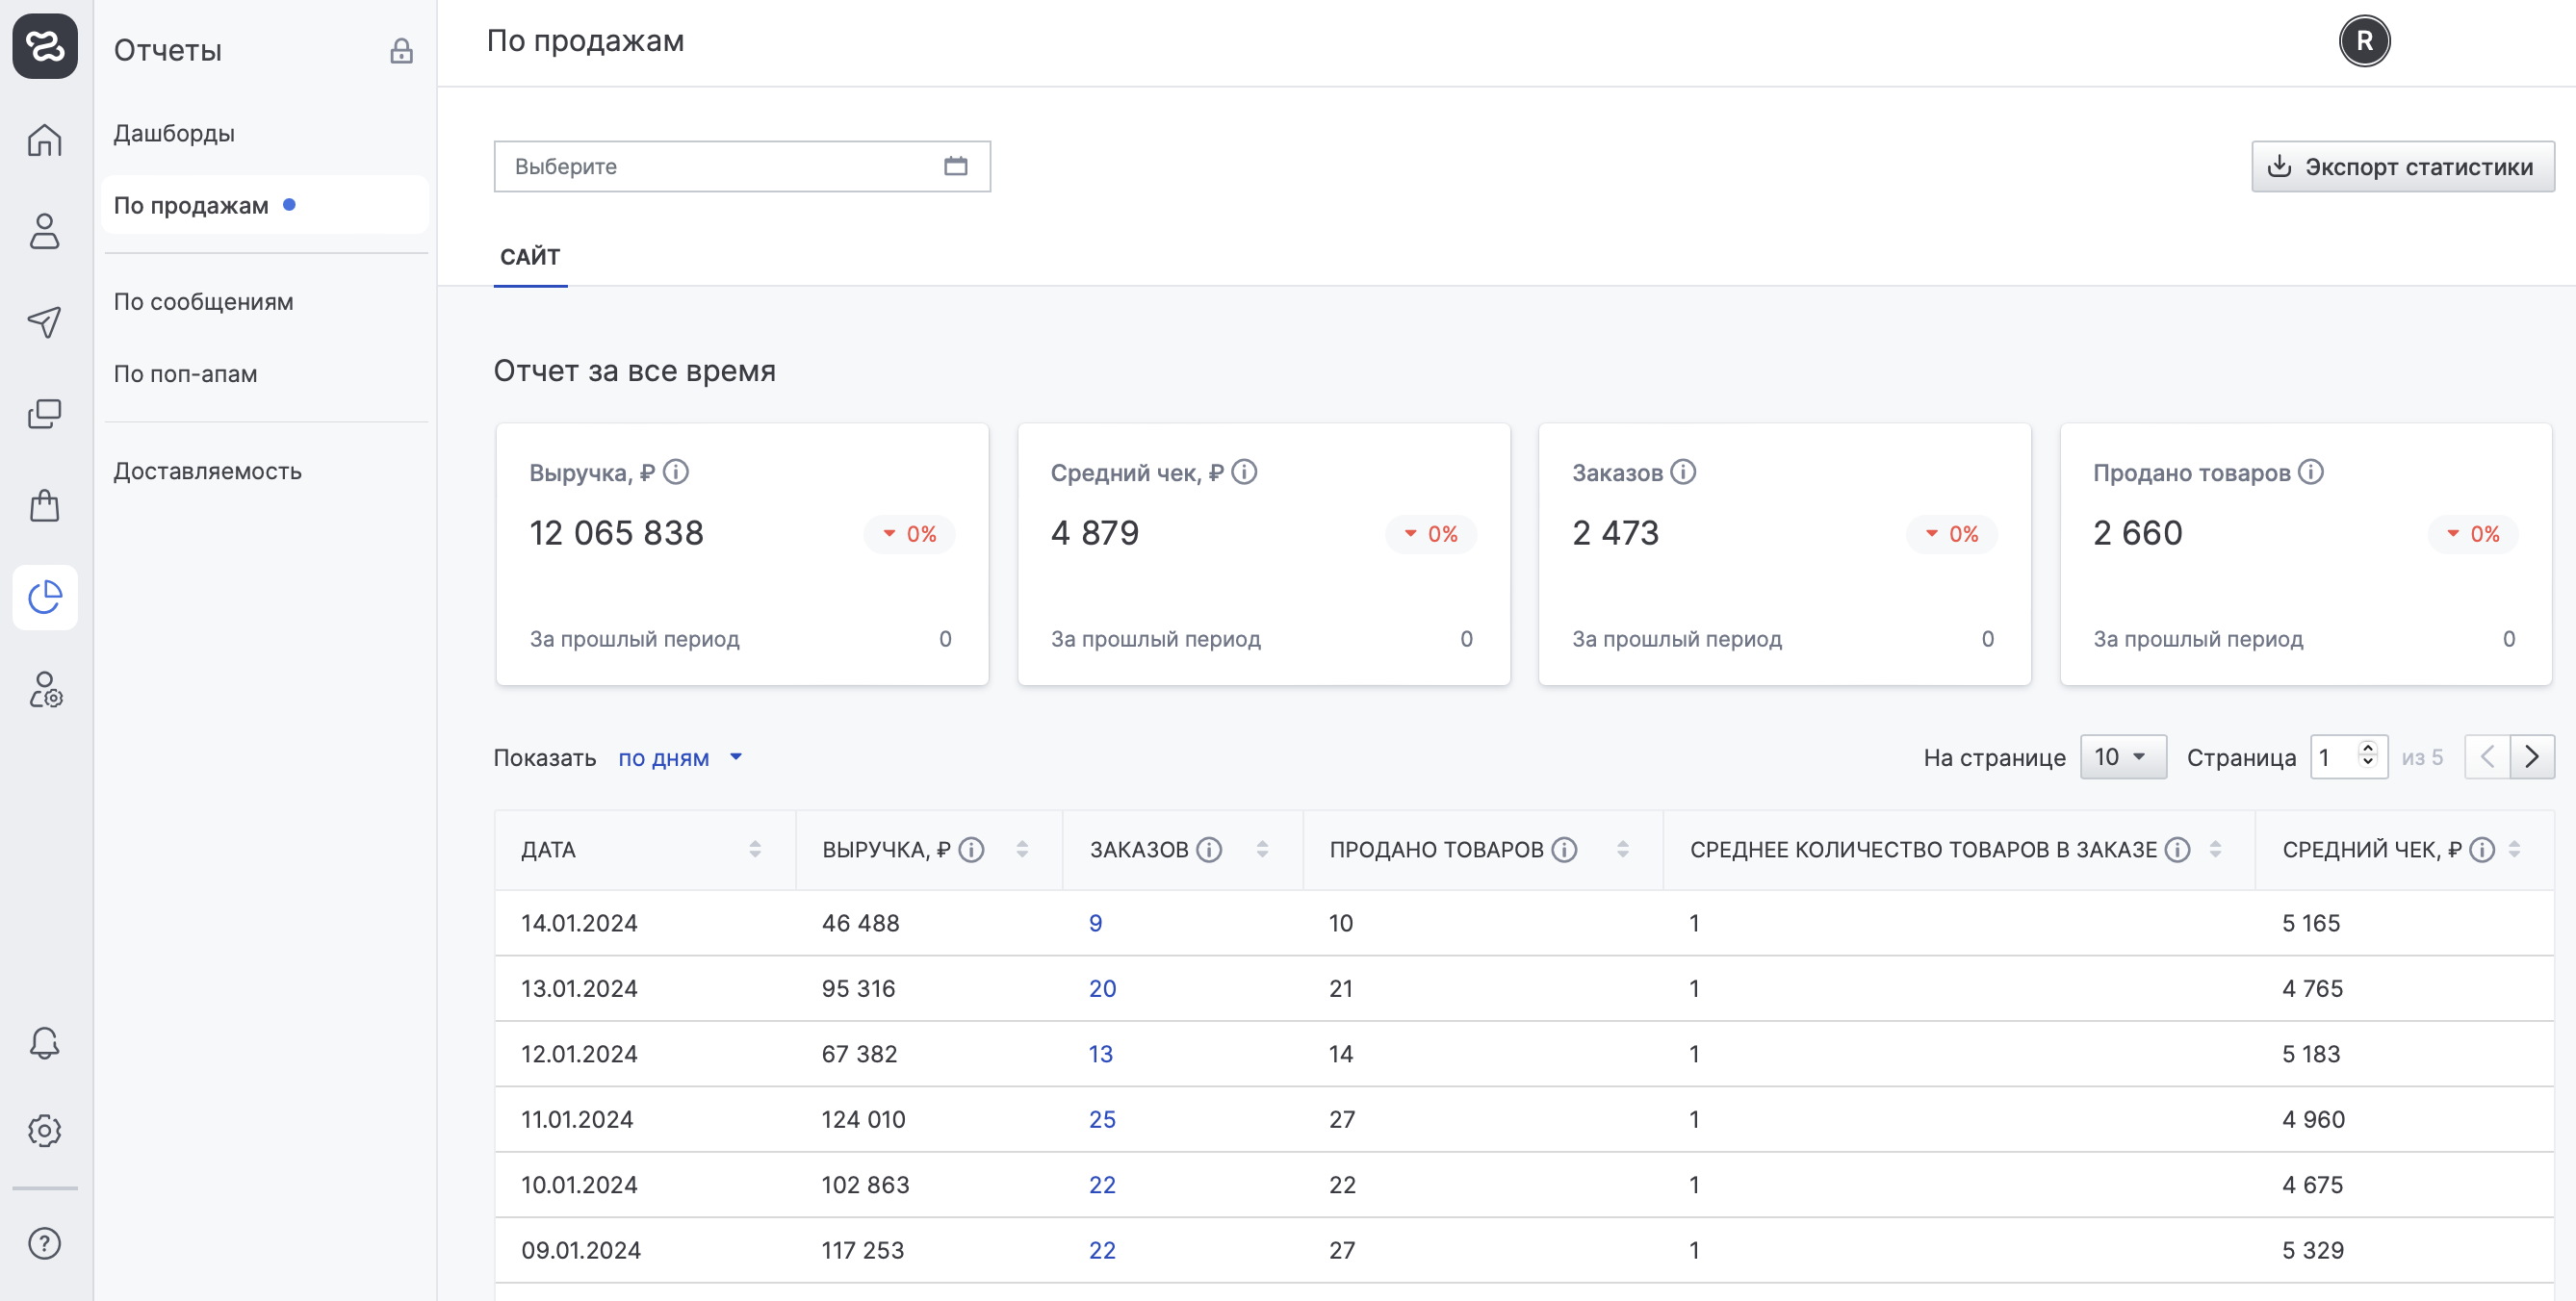Open the contacts person icon
The image size is (2576, 1301).
(44, 231)
